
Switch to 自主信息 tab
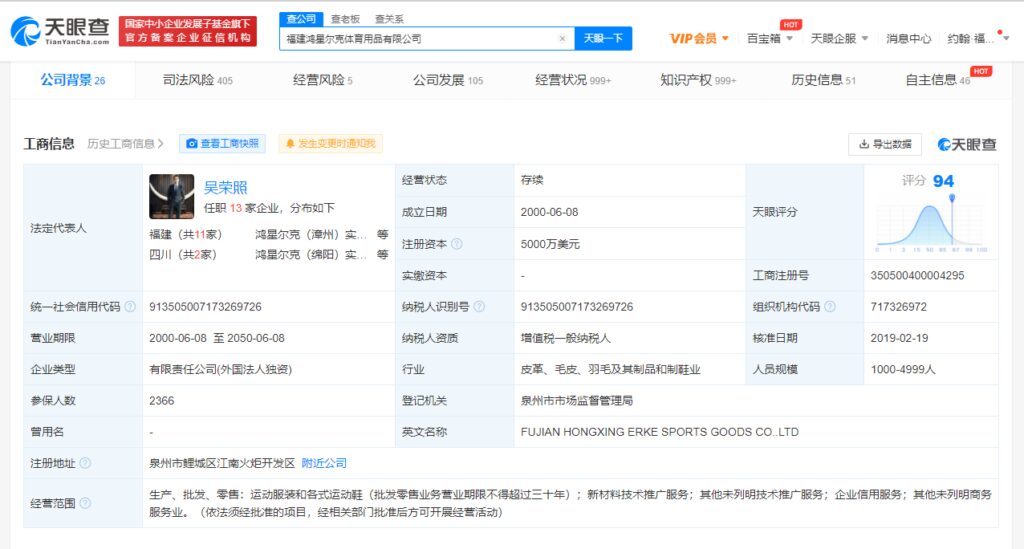click(937, 80)
